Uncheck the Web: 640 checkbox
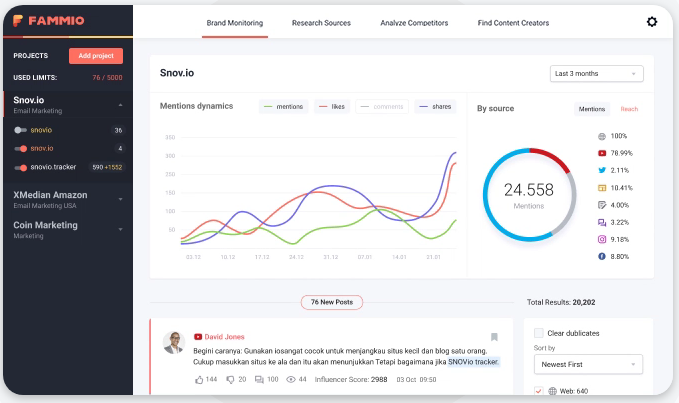 (x=538, y=390)
